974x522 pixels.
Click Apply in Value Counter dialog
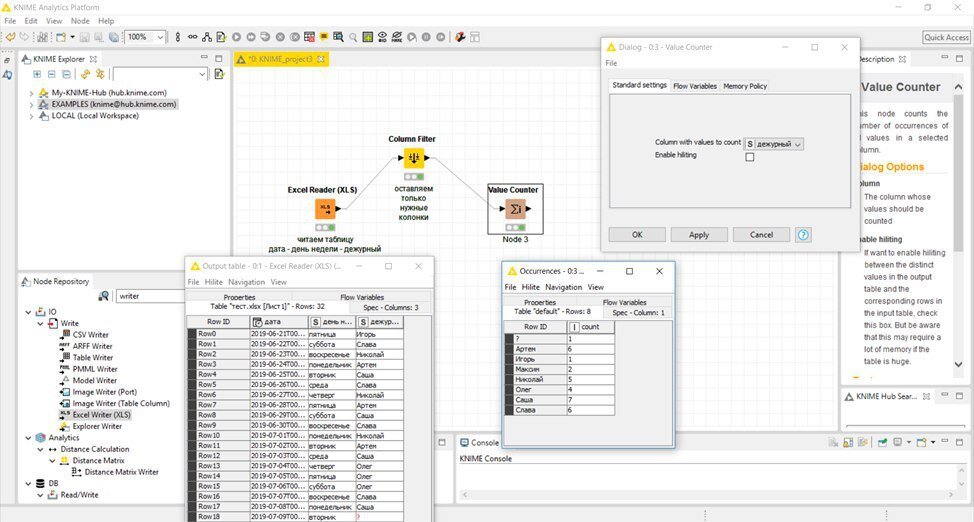[x=699, y=235]
